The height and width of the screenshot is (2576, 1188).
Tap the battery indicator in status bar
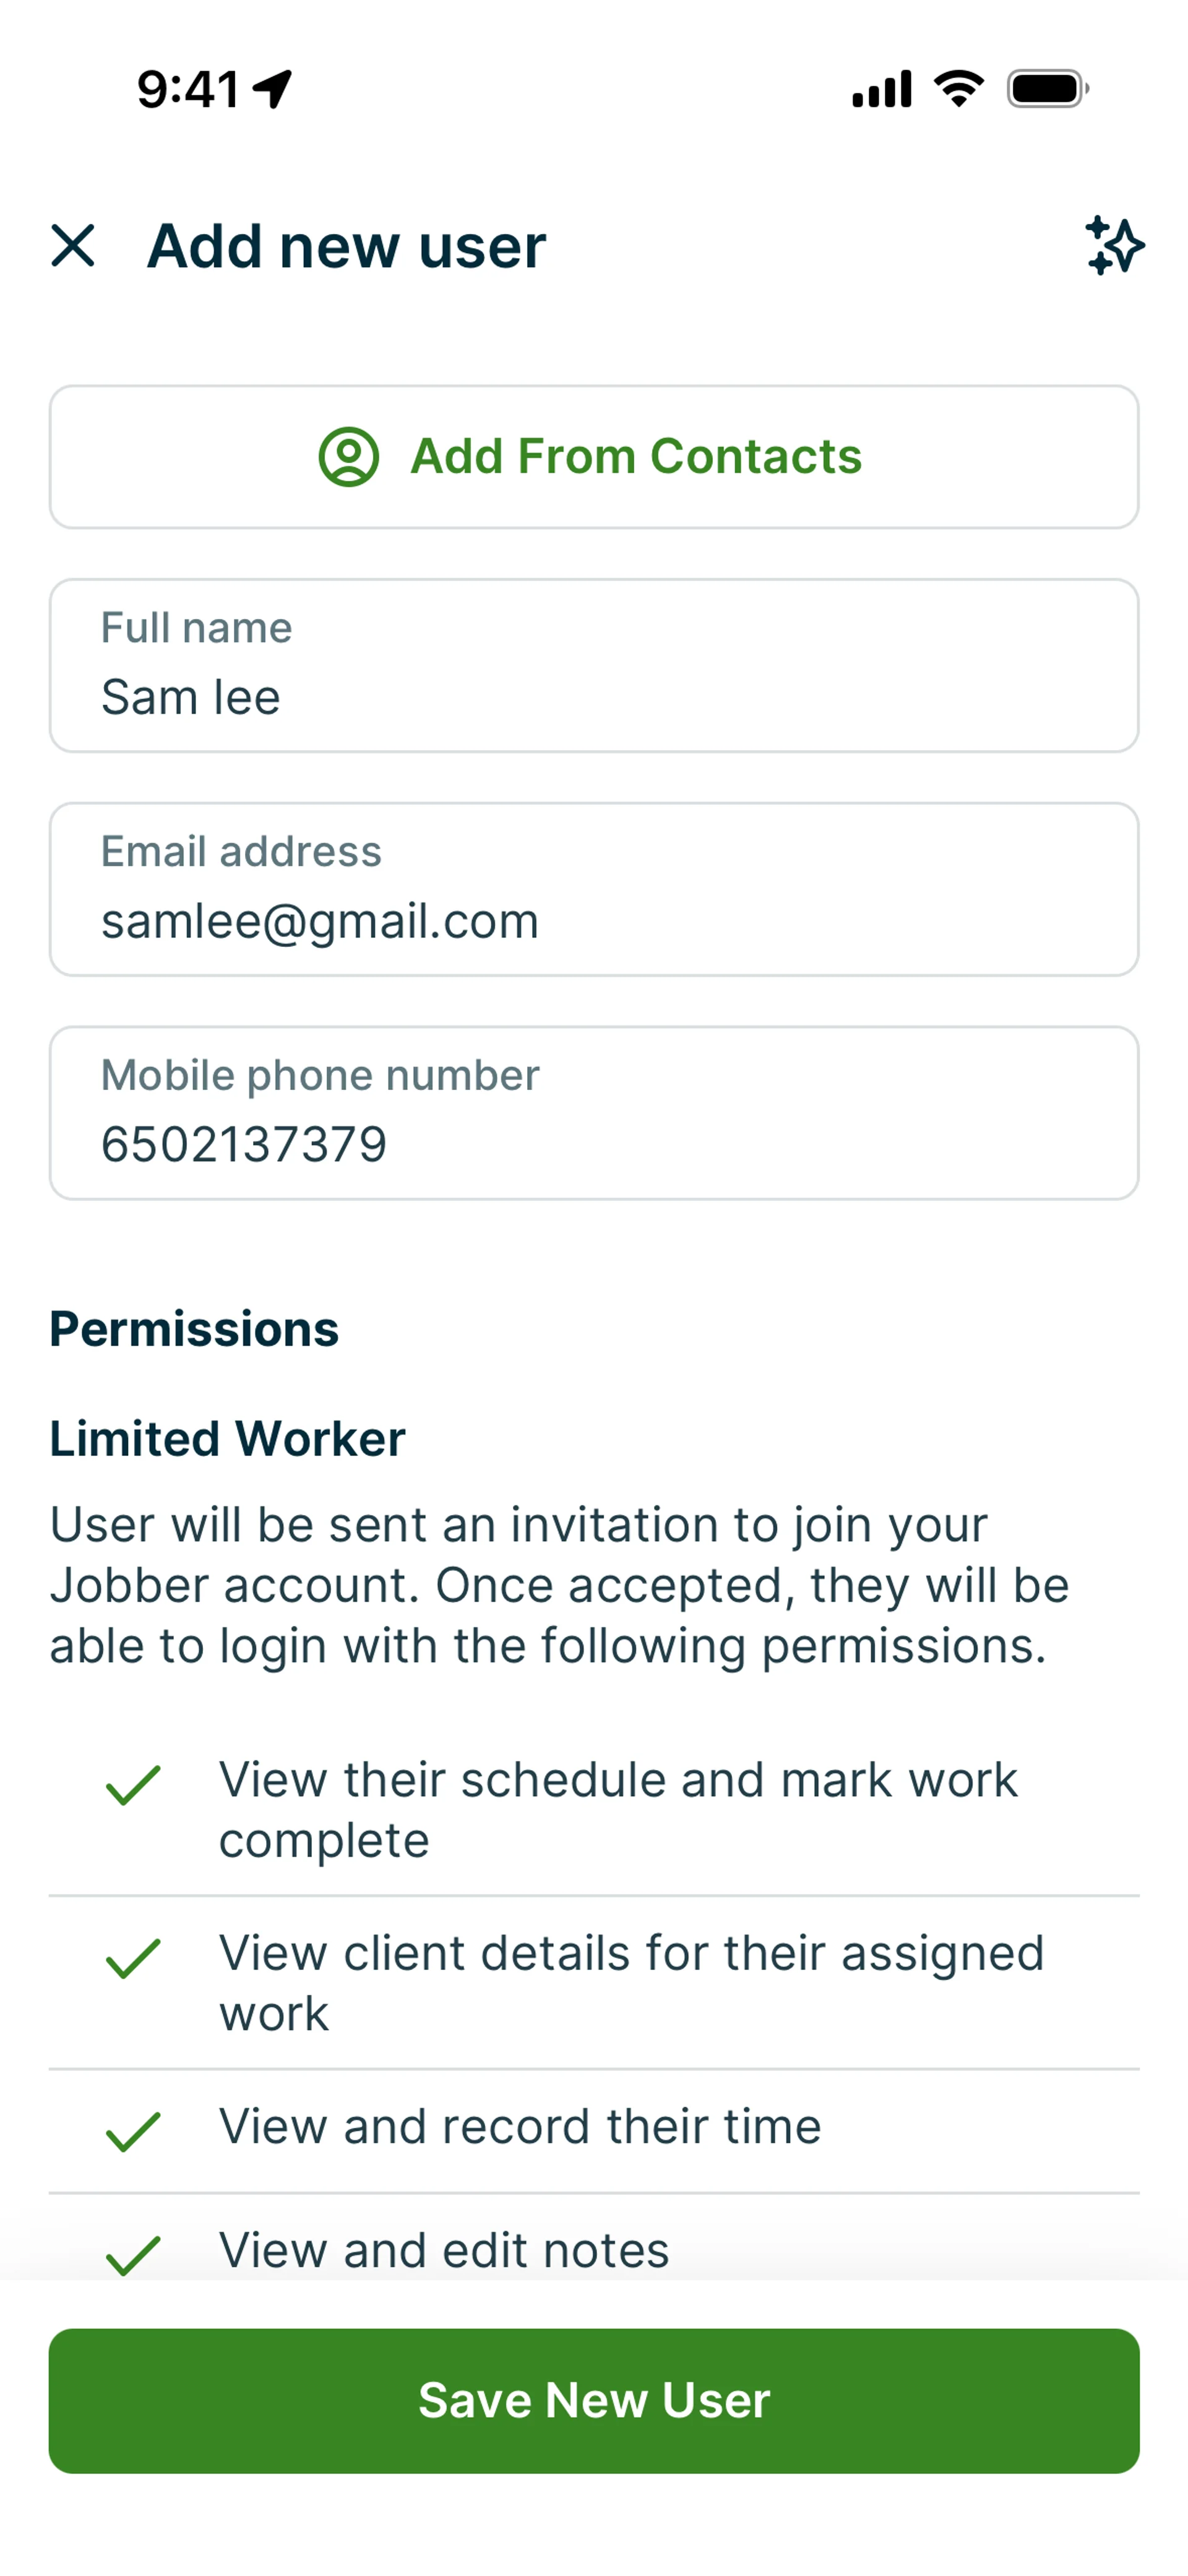1047,89
